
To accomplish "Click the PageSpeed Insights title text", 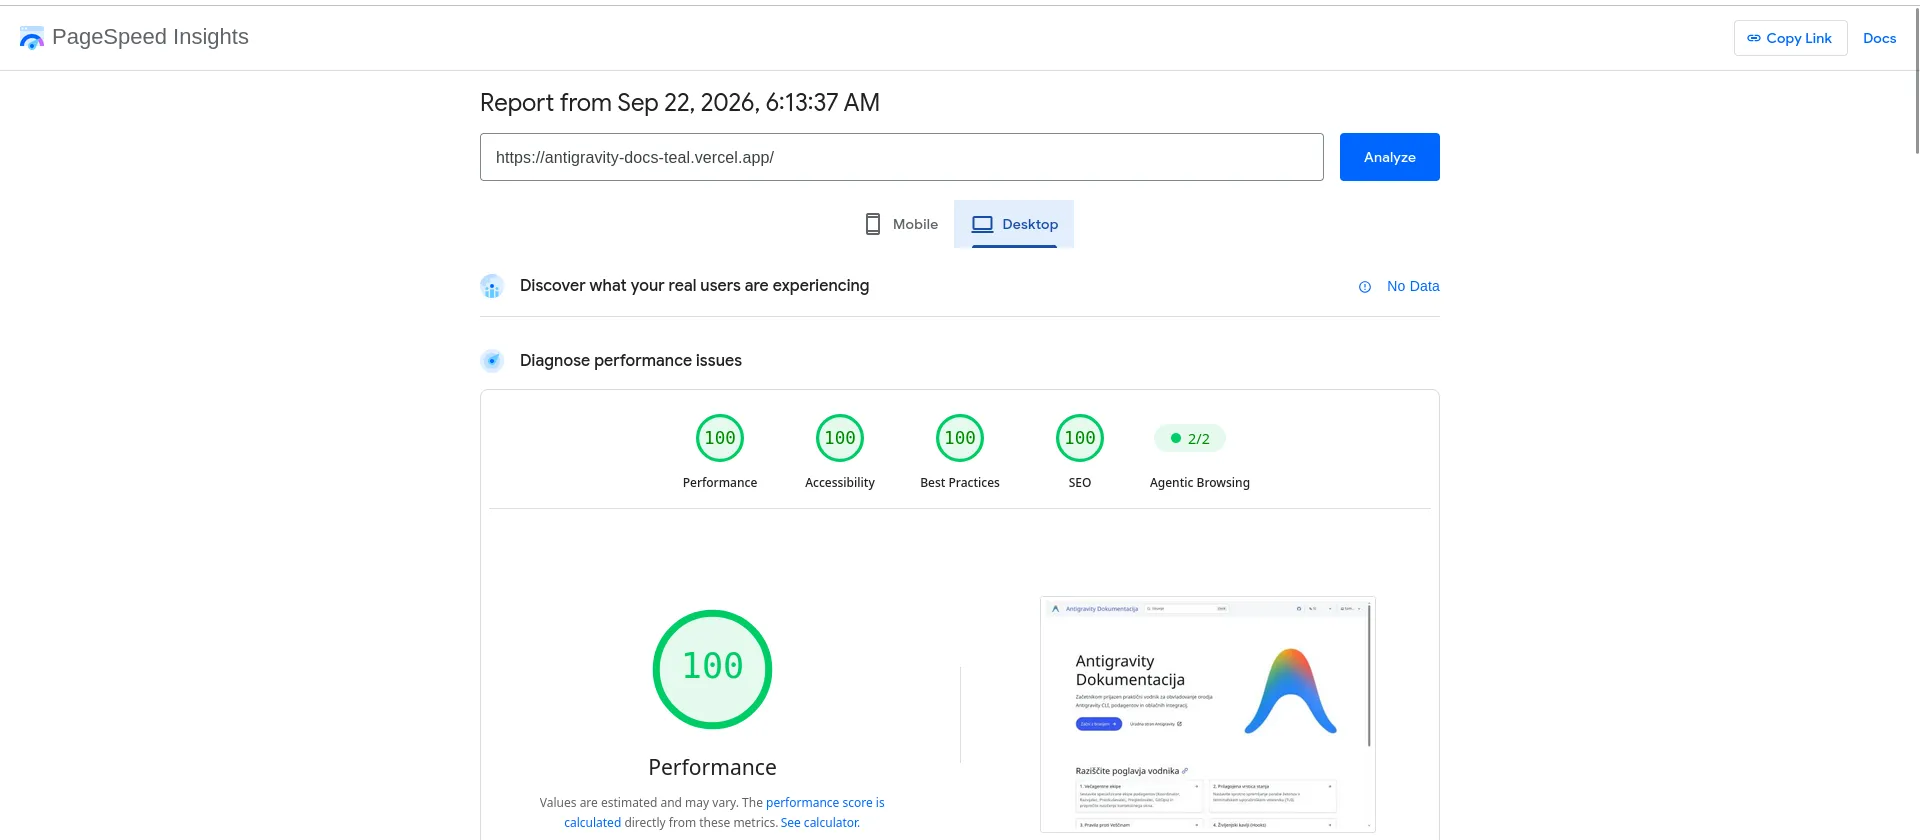I will (150, 37).
